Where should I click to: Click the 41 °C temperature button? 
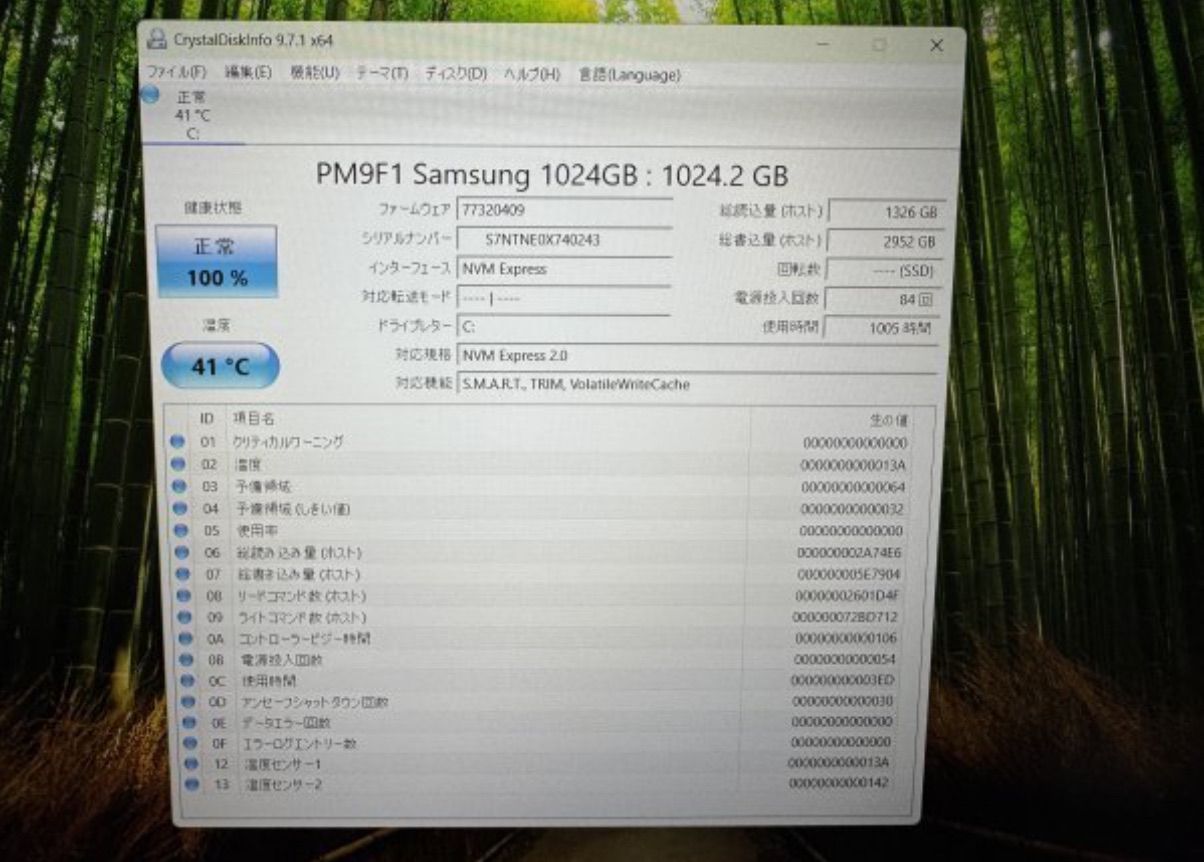220,366
